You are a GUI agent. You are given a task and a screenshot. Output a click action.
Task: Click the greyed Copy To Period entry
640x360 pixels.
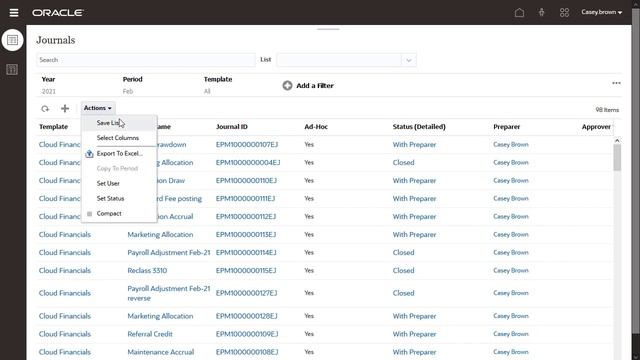pos(117,169)
